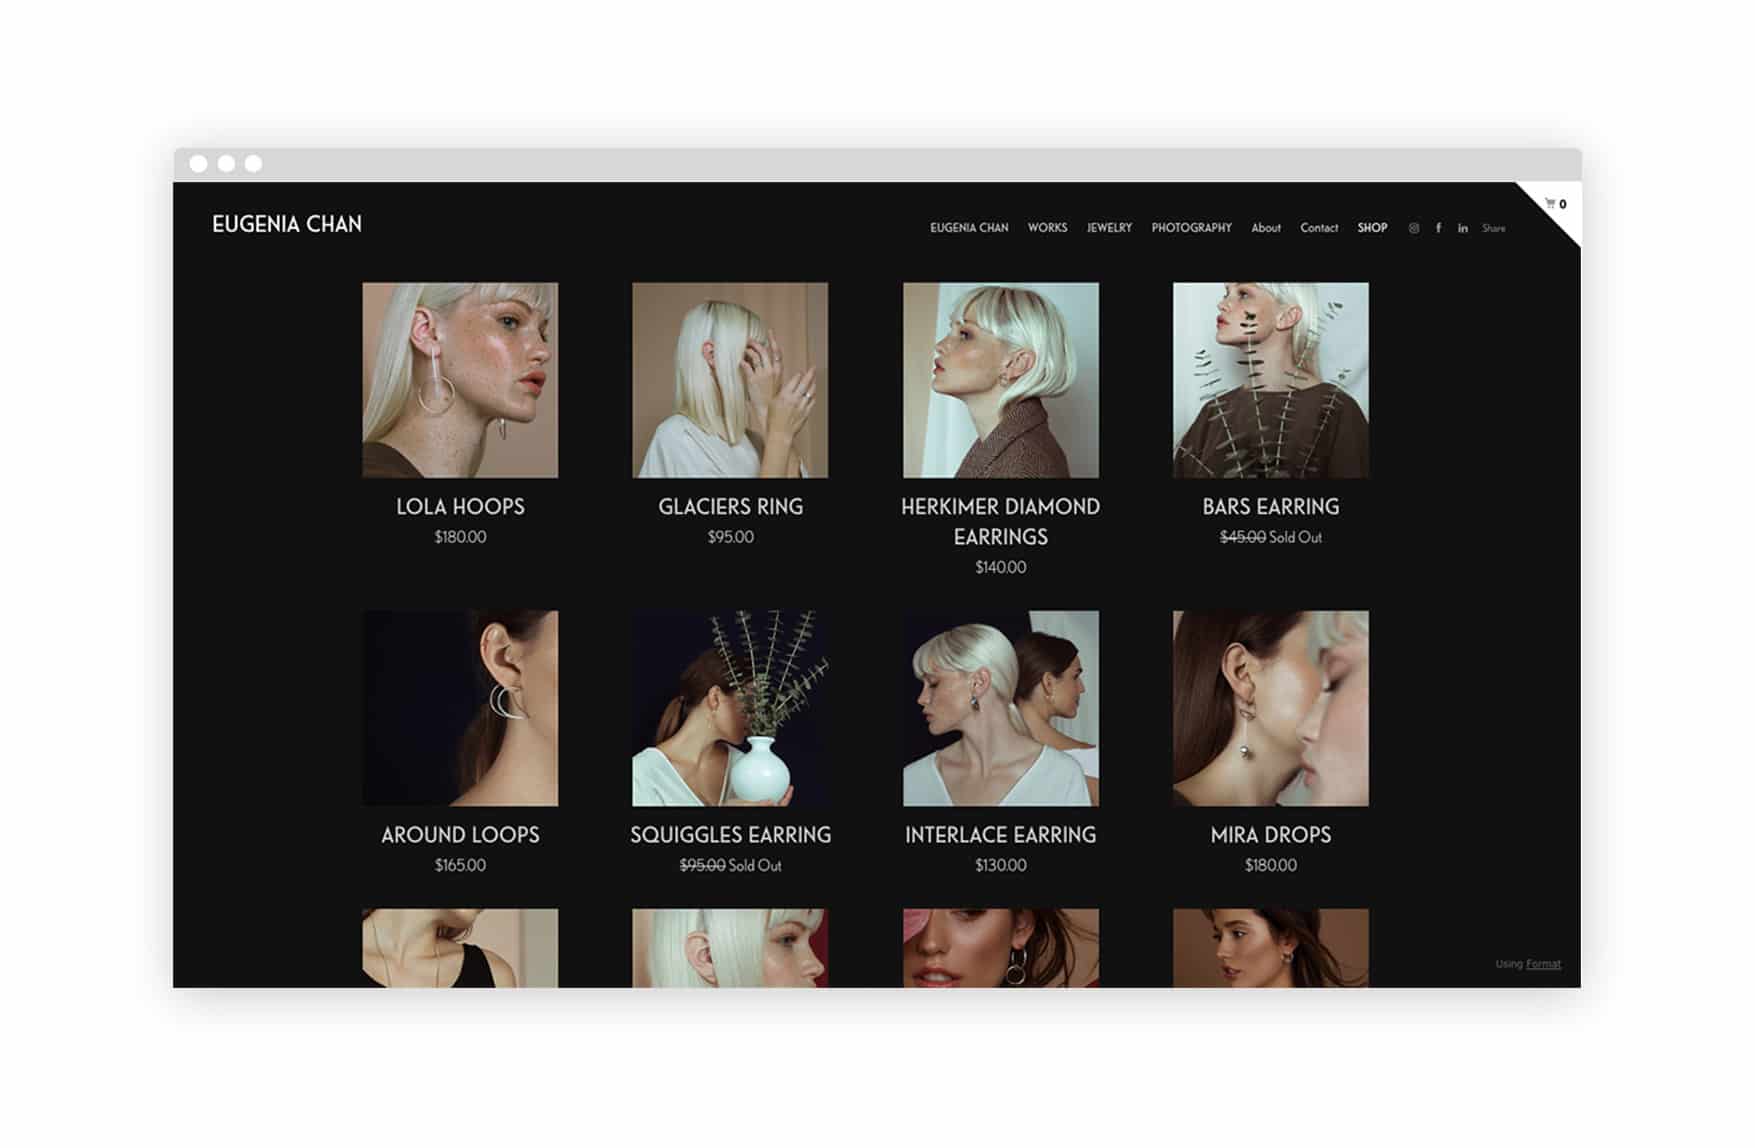Select the SHOP menu item
The height and width of the screenshot is (1148, 1755).
tap(1372, 228)
